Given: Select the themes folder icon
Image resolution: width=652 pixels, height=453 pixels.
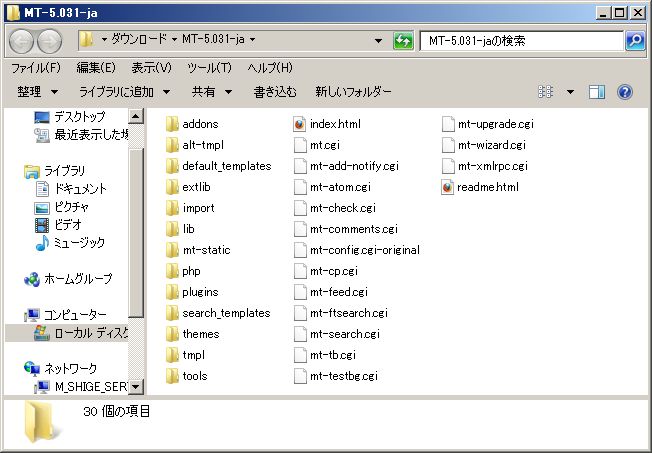Looking at the screenshot, I should tap(172, 334).
